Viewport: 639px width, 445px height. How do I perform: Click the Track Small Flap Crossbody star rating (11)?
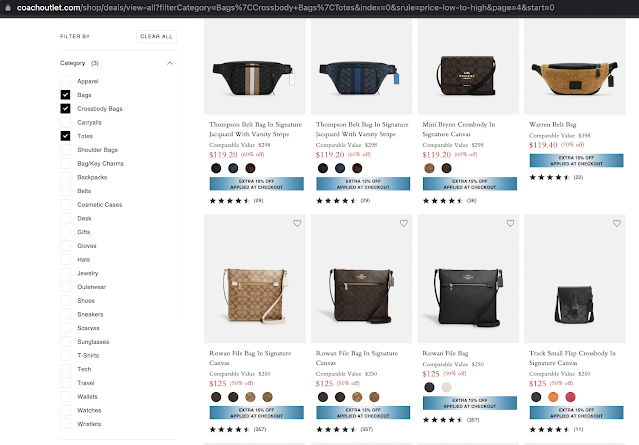coord(556,429)
